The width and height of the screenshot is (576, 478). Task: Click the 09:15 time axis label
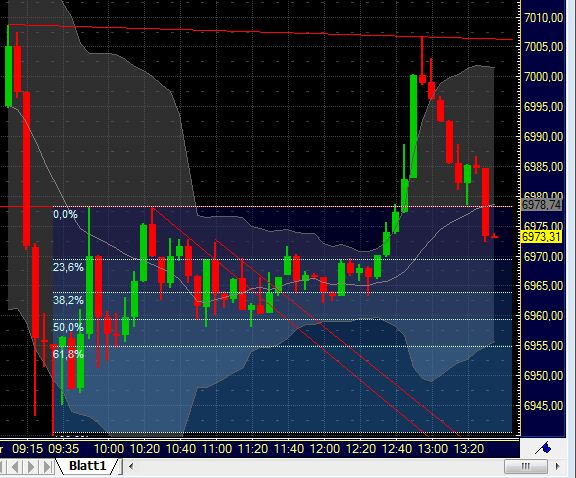(28, 449)
